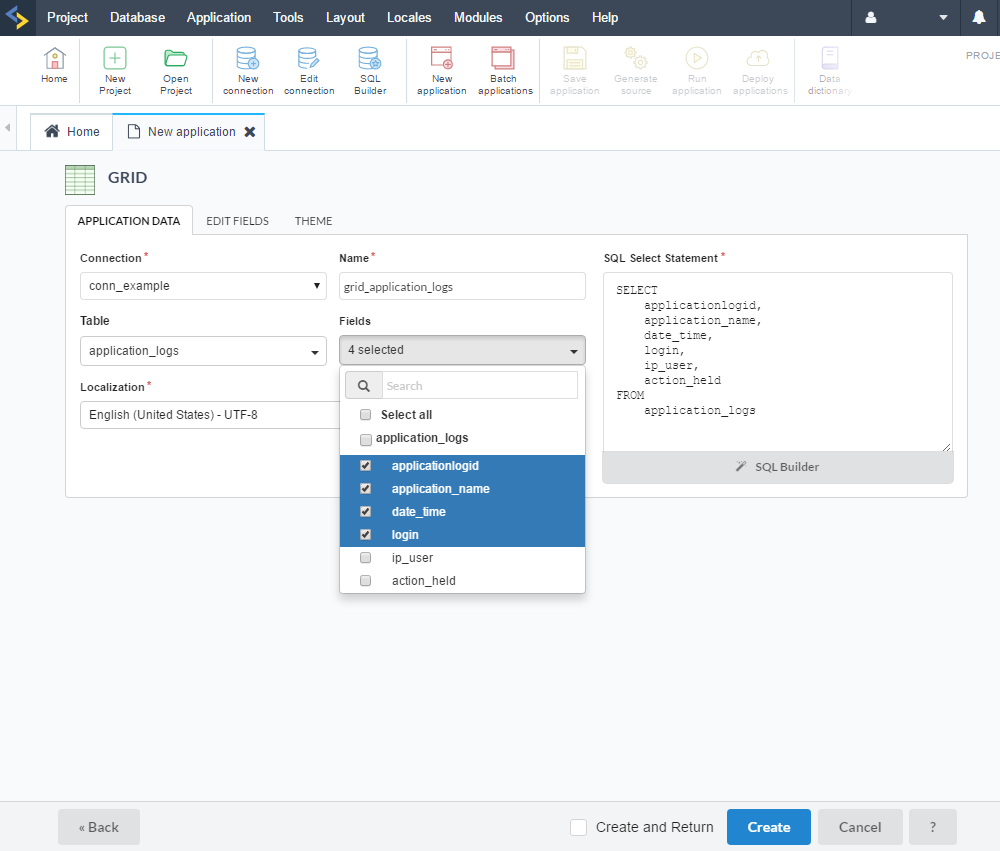The image size is (1000, 851).
Task: Click the SQL Builder button below the statement
Action: 777,467
